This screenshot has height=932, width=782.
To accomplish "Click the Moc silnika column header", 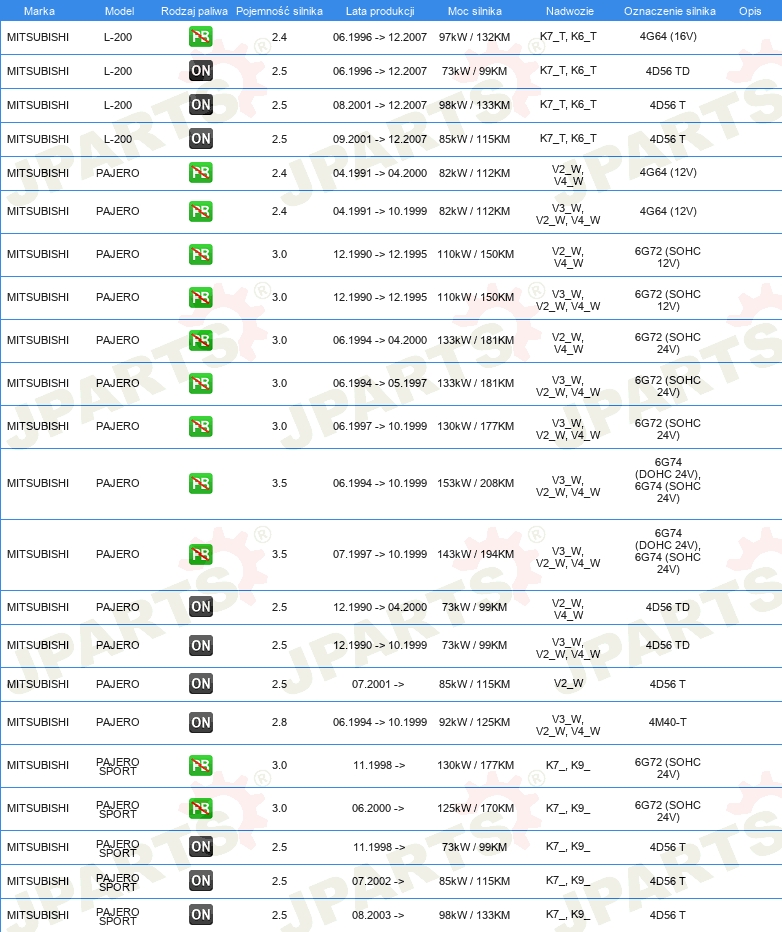I will point(475,11).
